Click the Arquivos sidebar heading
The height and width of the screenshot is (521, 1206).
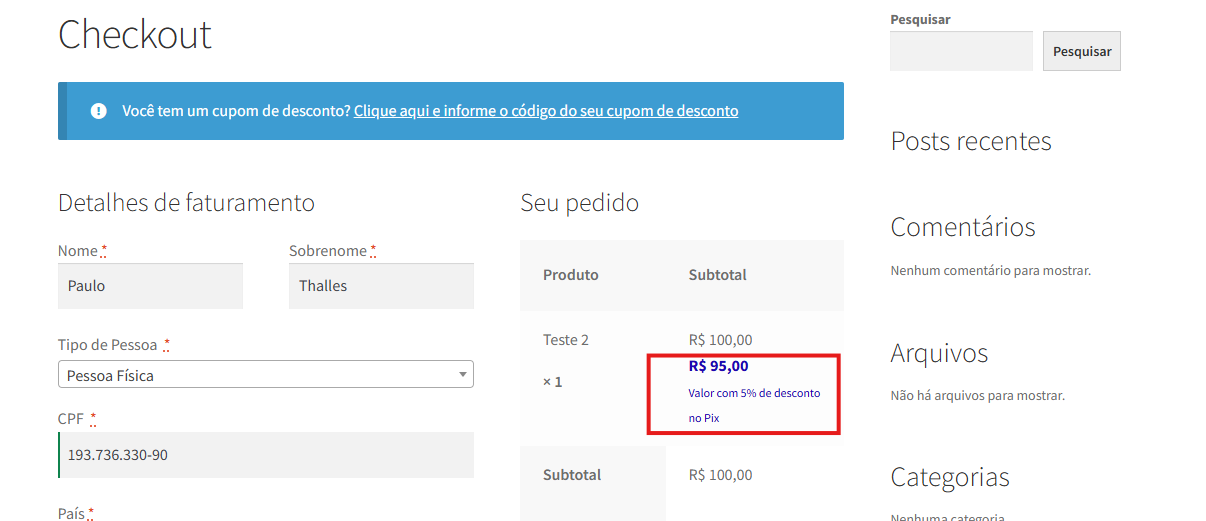point(939,353)
